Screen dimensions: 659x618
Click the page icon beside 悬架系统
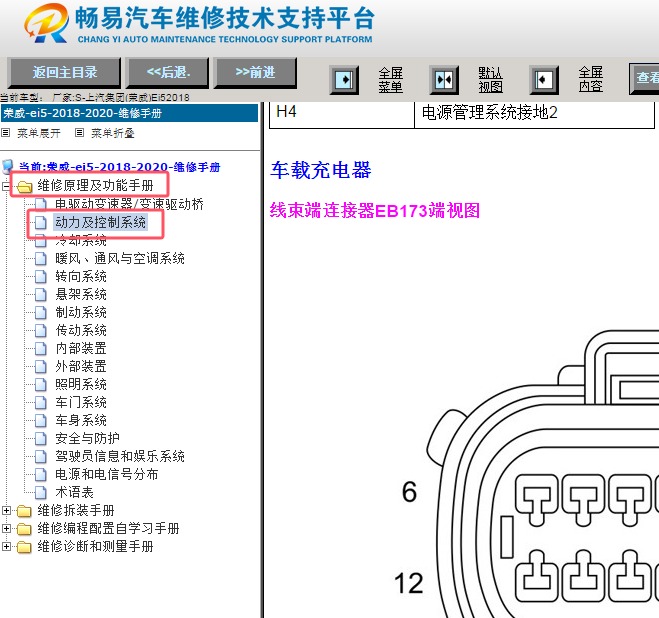[x=40, y=295]
